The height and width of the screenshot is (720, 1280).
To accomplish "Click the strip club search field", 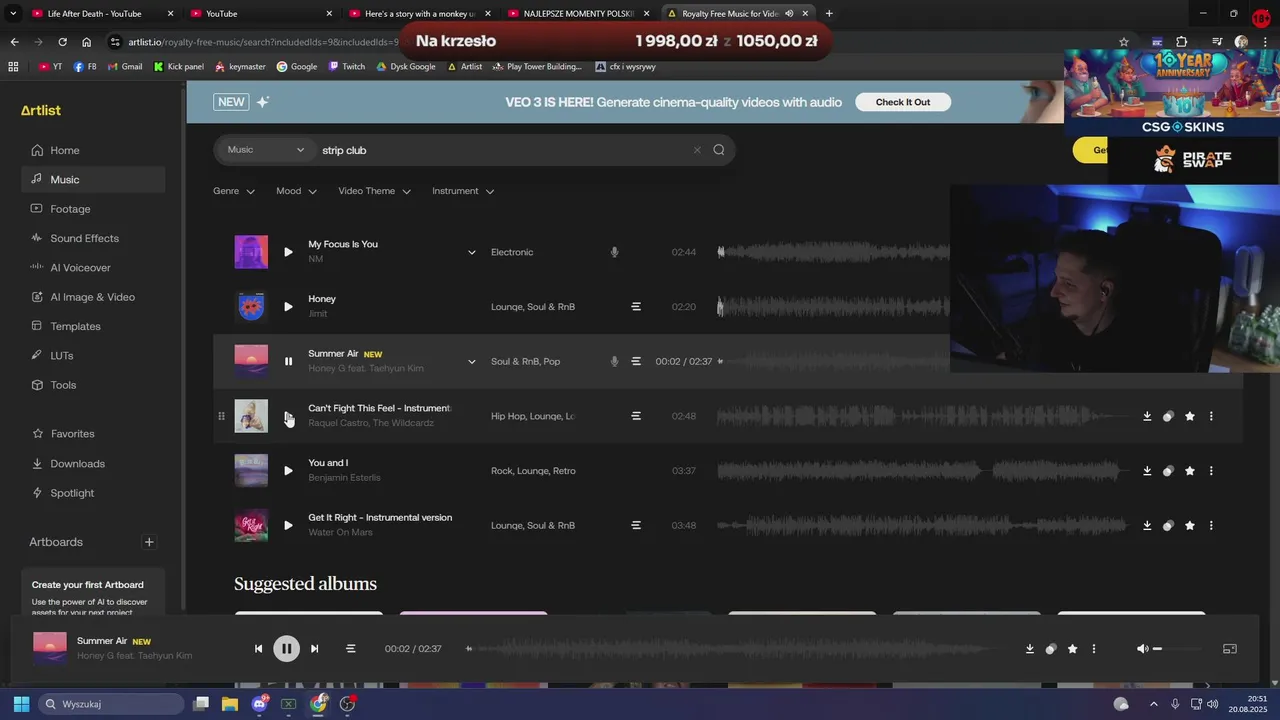I will tap(500, 150).
